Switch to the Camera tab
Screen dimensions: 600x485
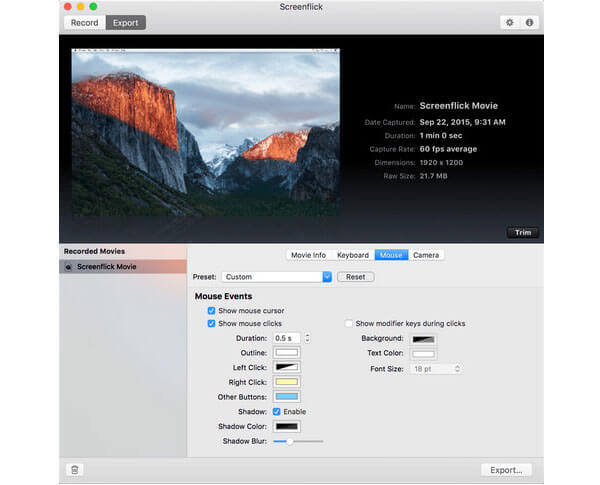coord(426,255)
